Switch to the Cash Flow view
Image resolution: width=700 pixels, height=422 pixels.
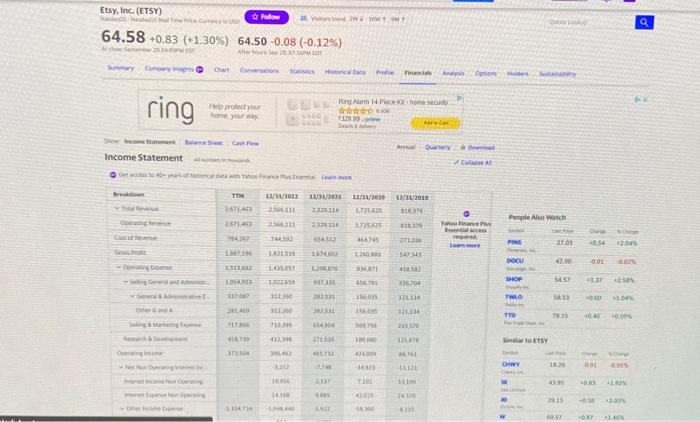246,143
